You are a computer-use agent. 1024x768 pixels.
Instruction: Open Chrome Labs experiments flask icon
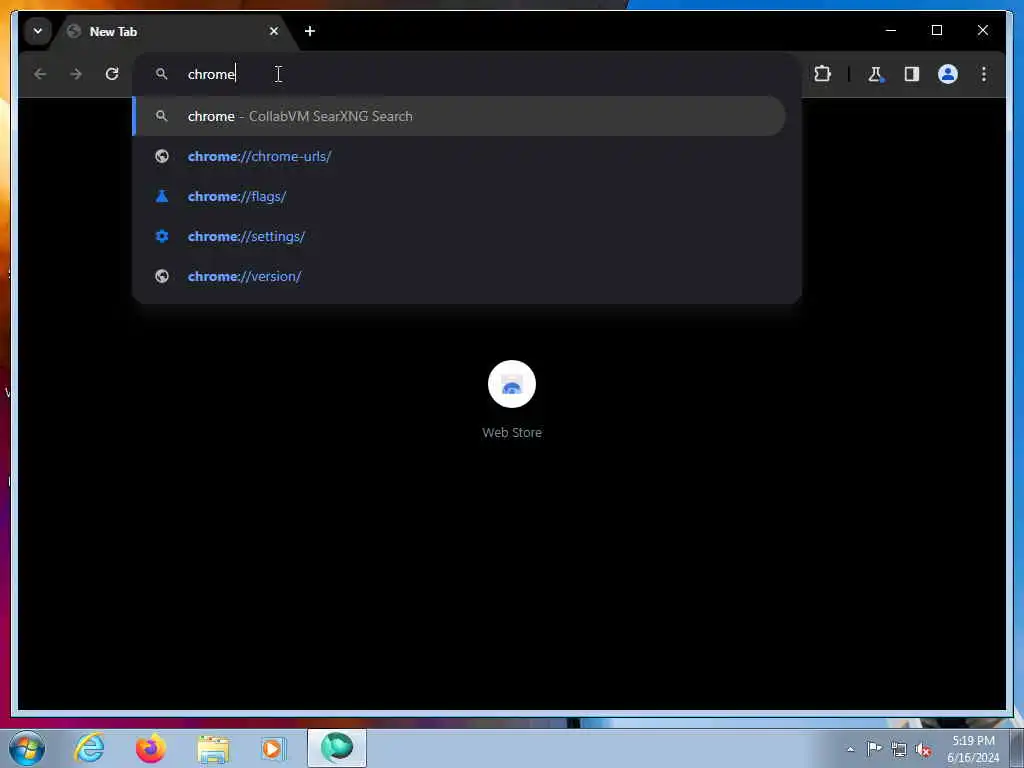876,74
